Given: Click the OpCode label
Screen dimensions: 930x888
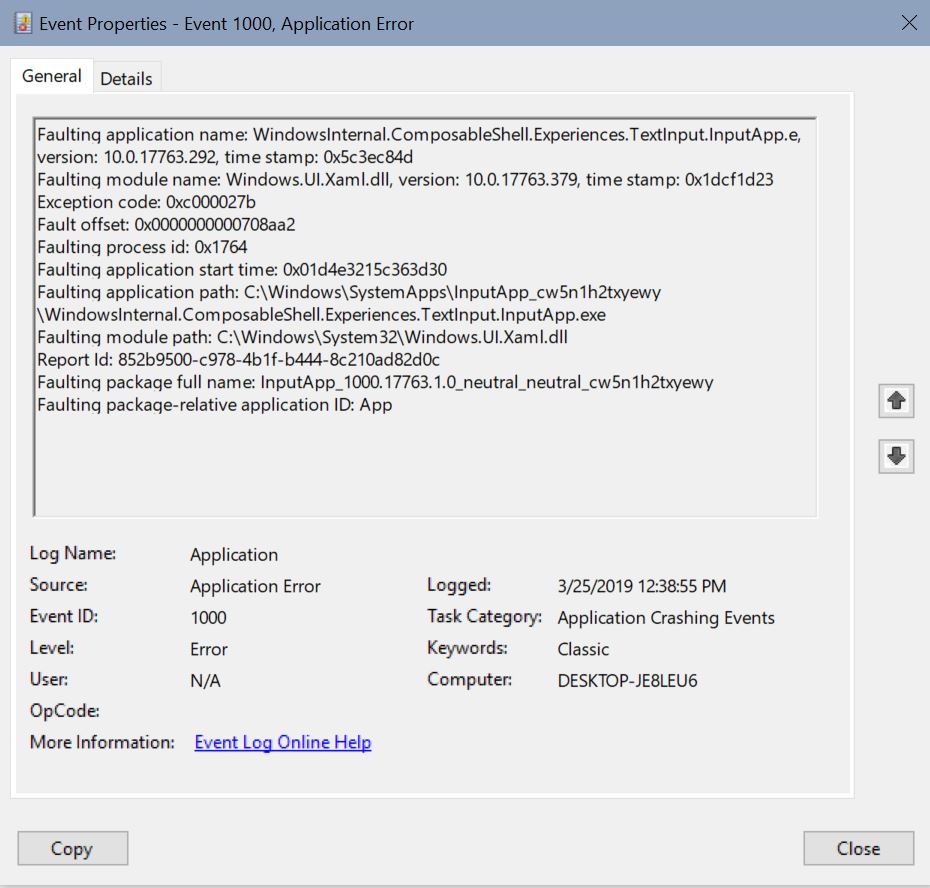Looking at the screenshot, I should pos(65,711).
